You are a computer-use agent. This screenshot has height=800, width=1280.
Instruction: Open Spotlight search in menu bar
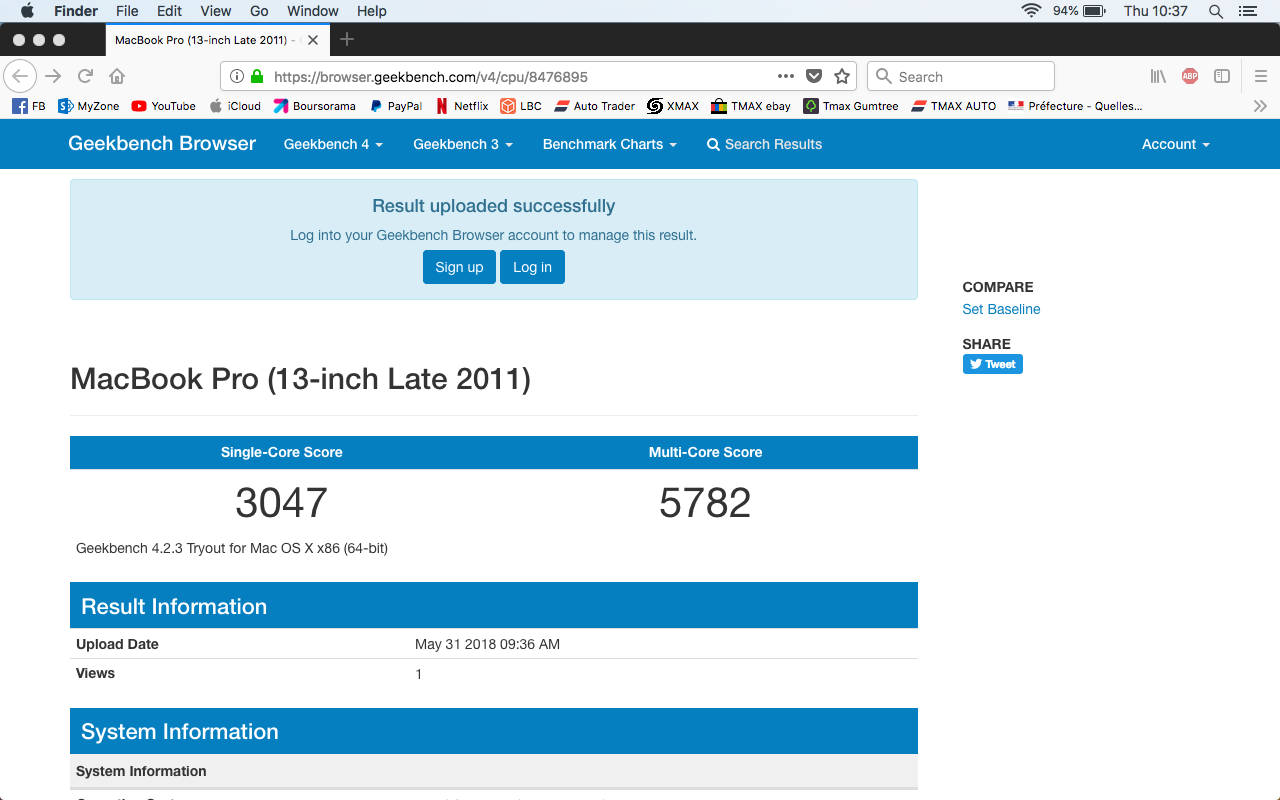(x=1216, y=11)
